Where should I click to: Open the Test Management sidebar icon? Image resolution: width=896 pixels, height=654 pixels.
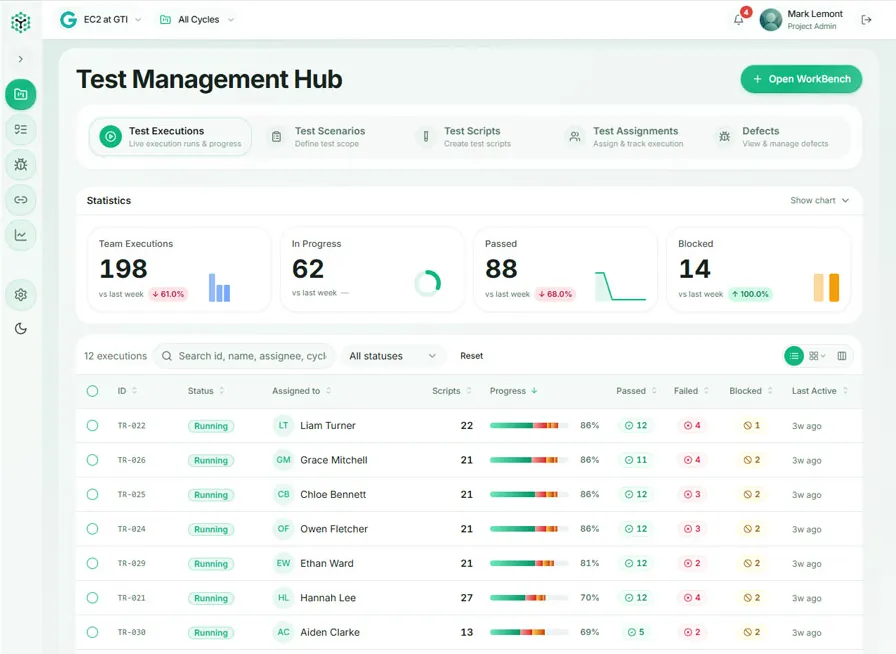point(21,94)
